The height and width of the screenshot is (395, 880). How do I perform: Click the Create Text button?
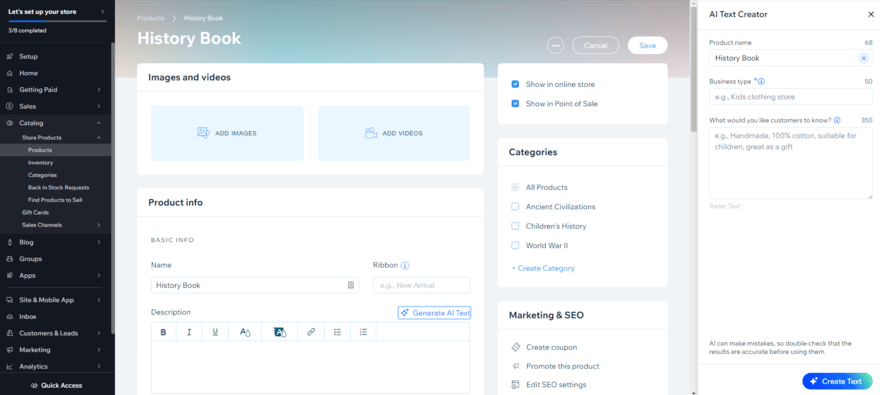[837, 381]
